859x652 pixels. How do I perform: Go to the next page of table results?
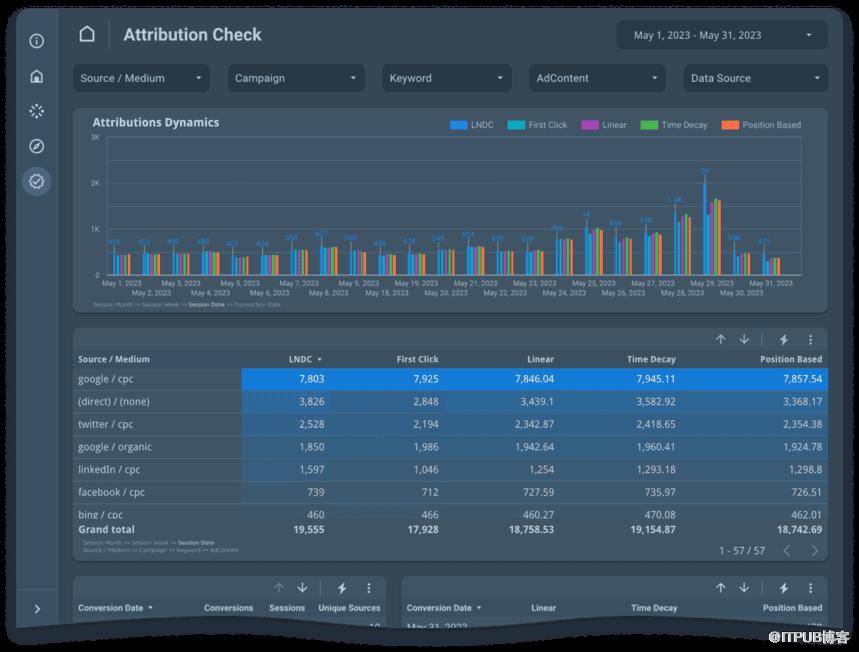815,551
